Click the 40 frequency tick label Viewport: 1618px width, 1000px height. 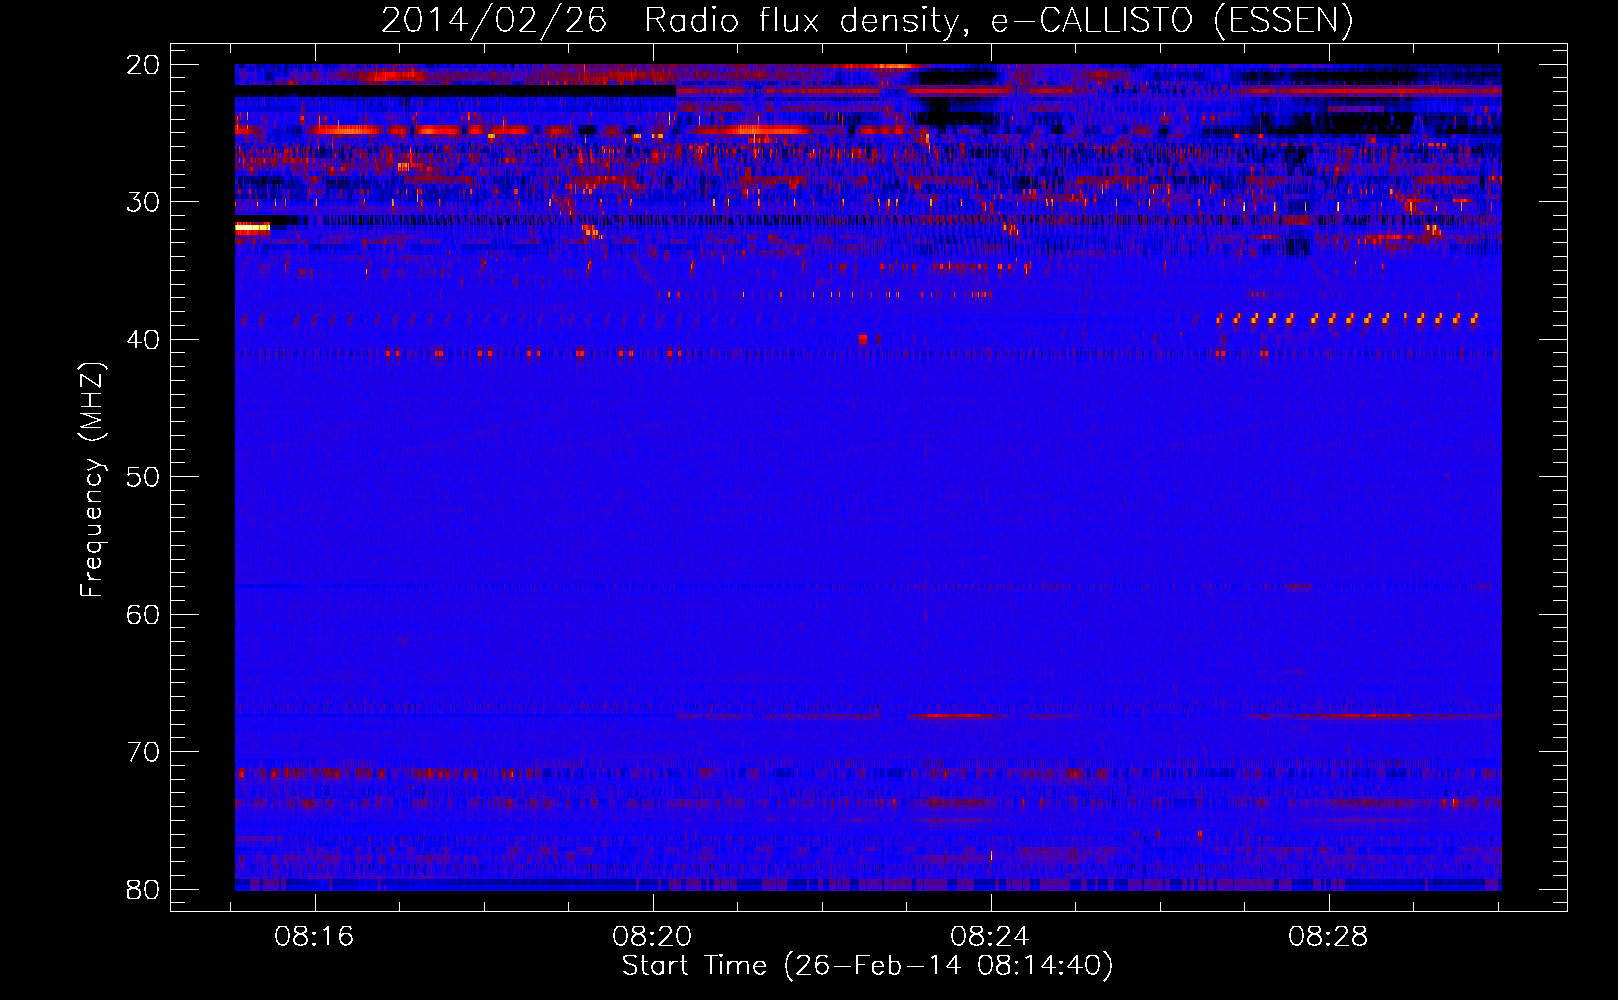point(143,340)
